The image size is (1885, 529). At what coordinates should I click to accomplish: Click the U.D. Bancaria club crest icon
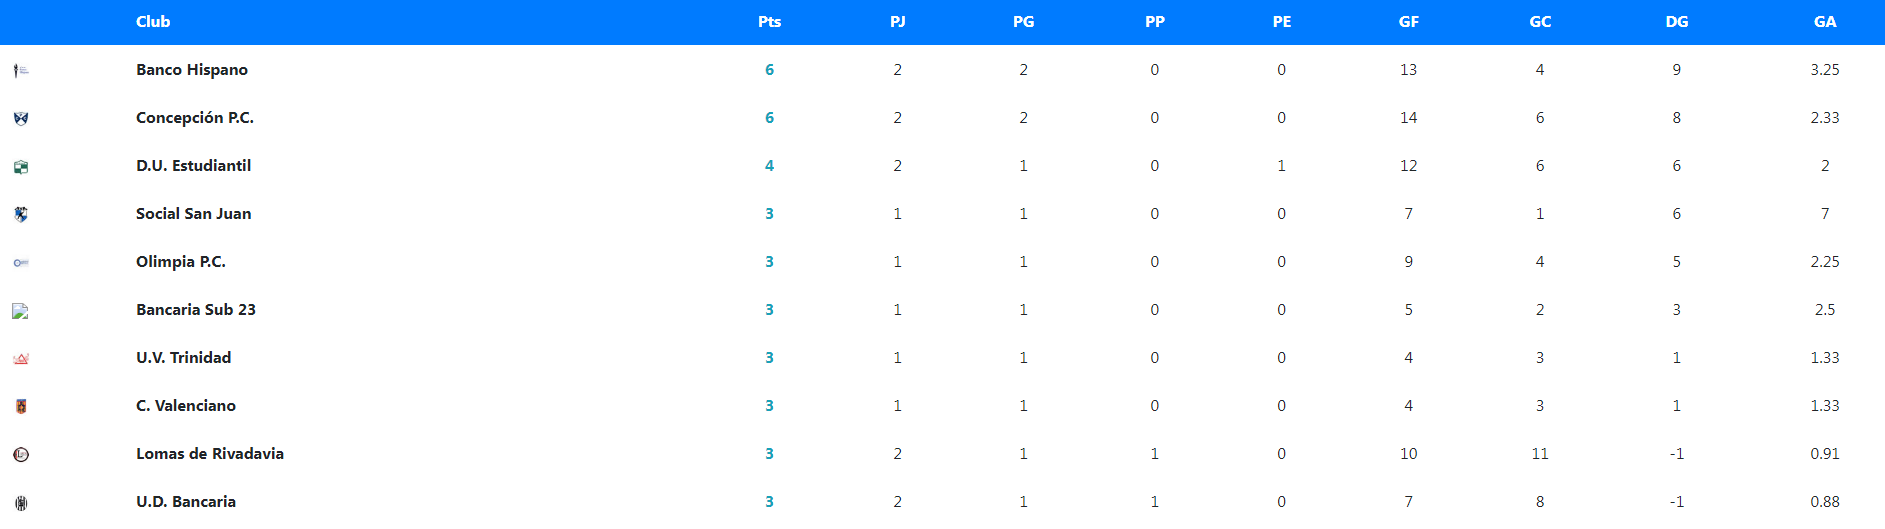[x=21, y=502]
